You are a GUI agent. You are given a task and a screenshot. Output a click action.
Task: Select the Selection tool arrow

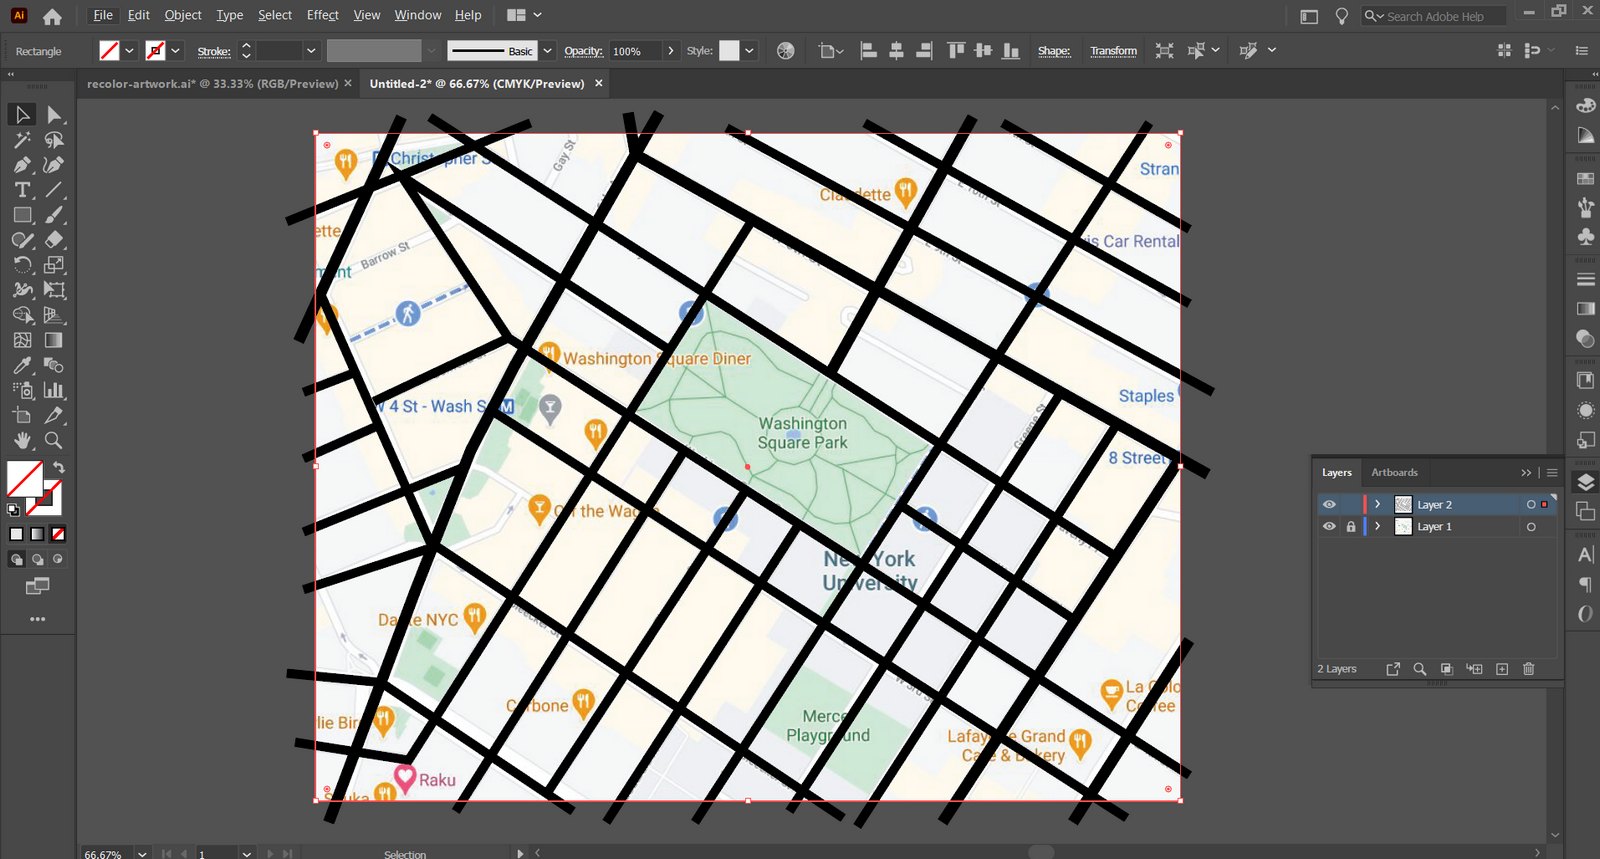pos(22,115)
